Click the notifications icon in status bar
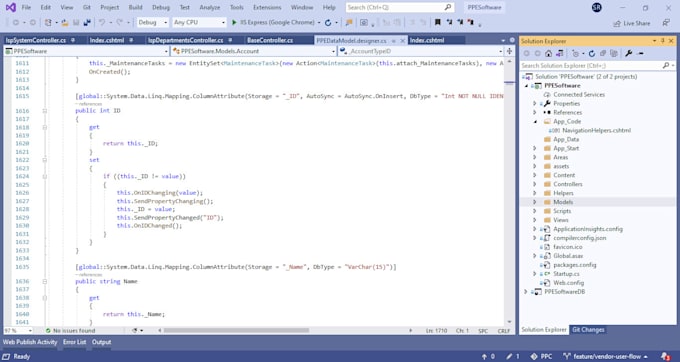Image resolution: width=680 pixels, height=362 pixels. 665,356
